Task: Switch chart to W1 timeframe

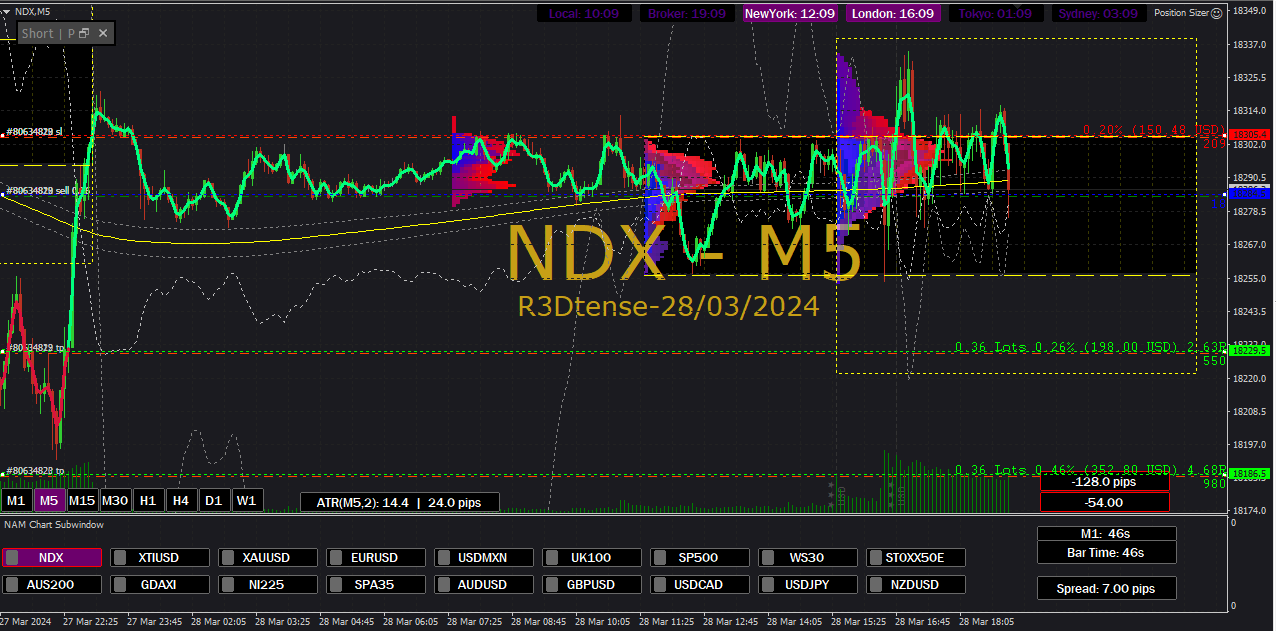Action: coord(247,500)
